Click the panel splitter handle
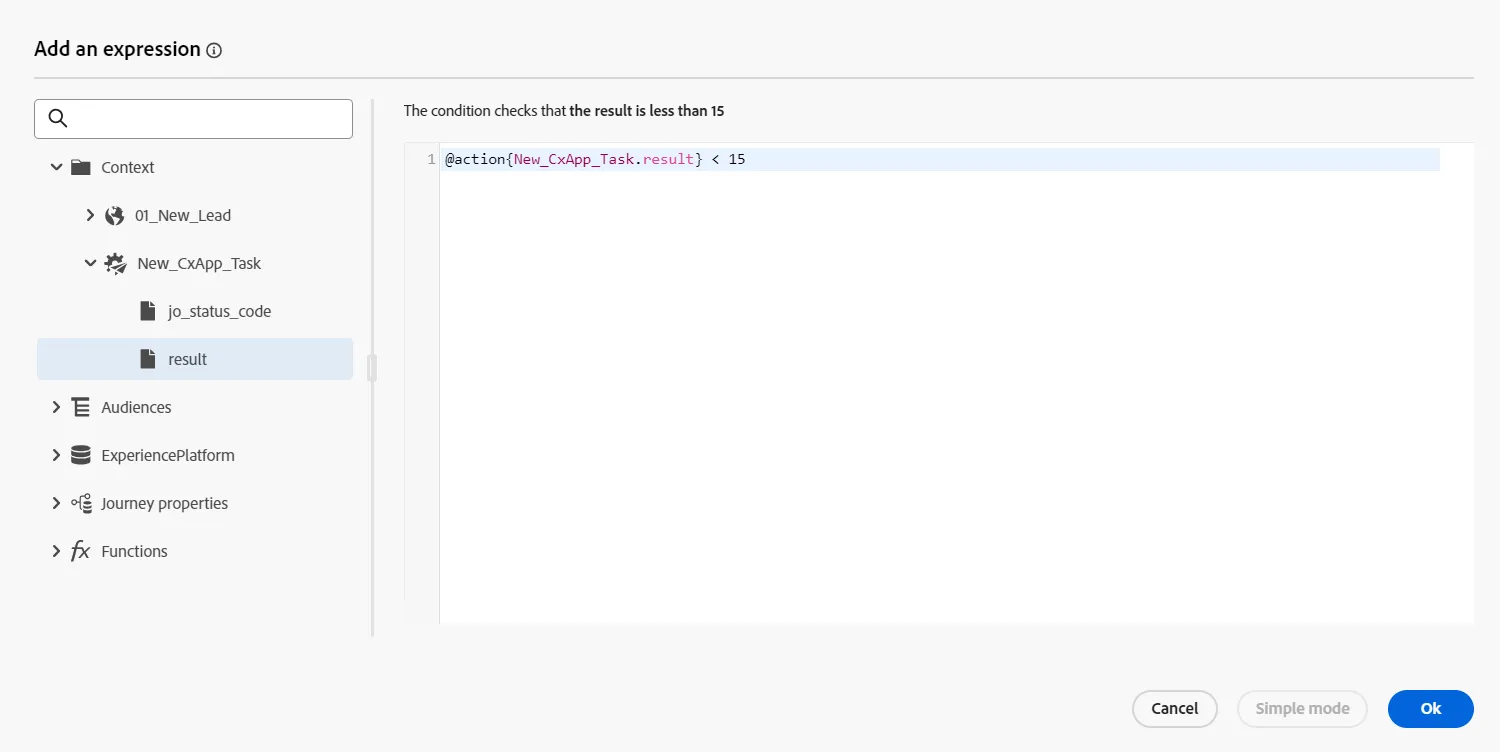 pos(372,367)
